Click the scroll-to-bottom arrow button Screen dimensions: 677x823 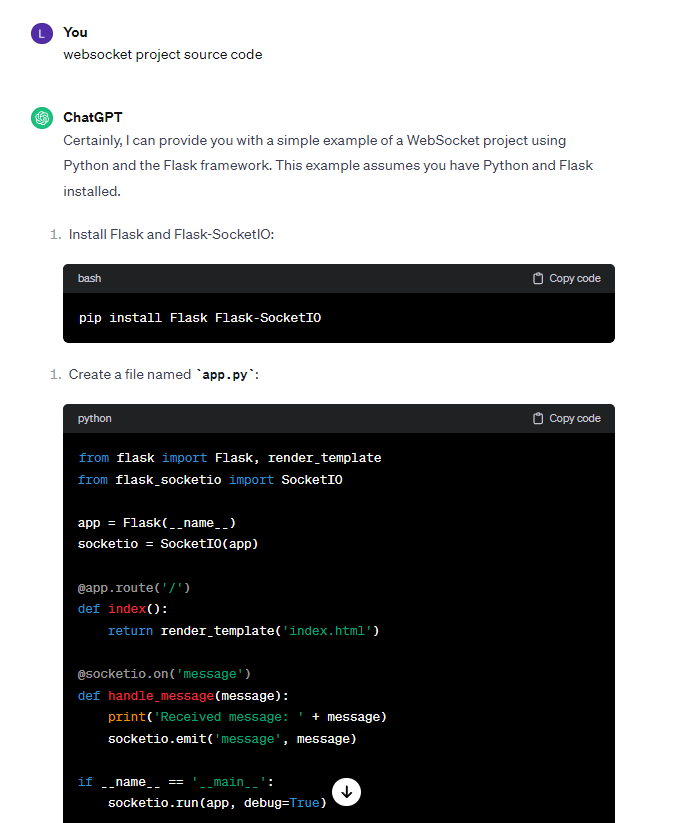[346, 792]
